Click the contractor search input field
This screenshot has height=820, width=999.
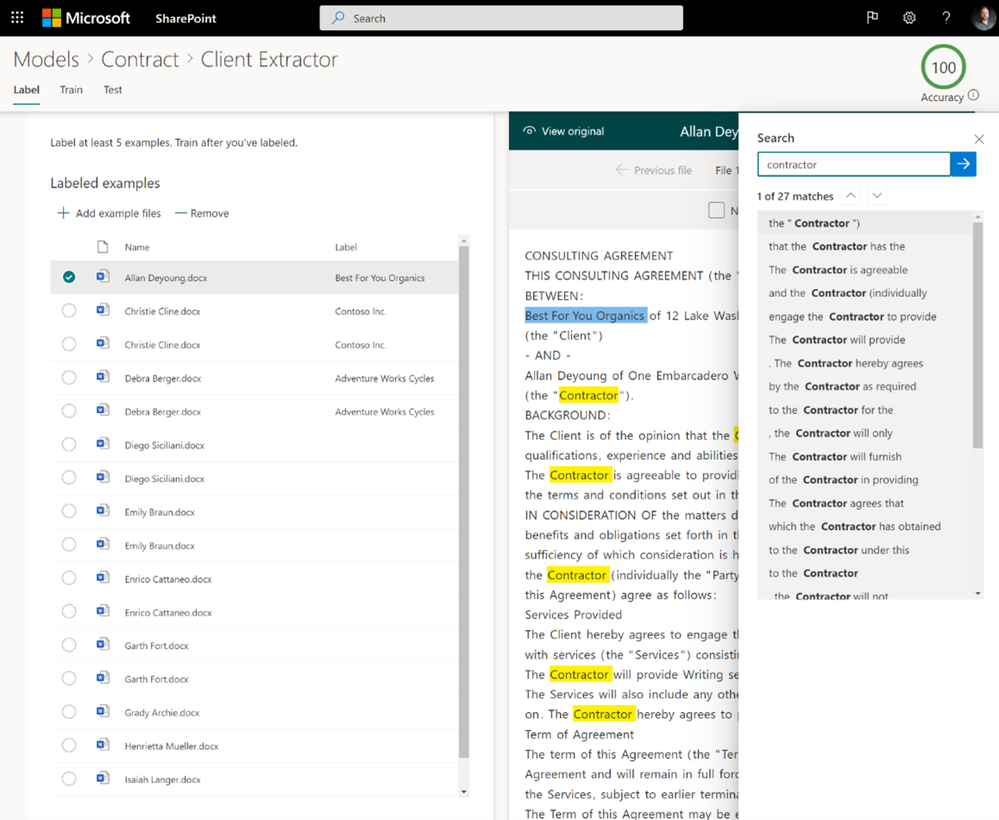pyautogui.click(x=854, y=164)
